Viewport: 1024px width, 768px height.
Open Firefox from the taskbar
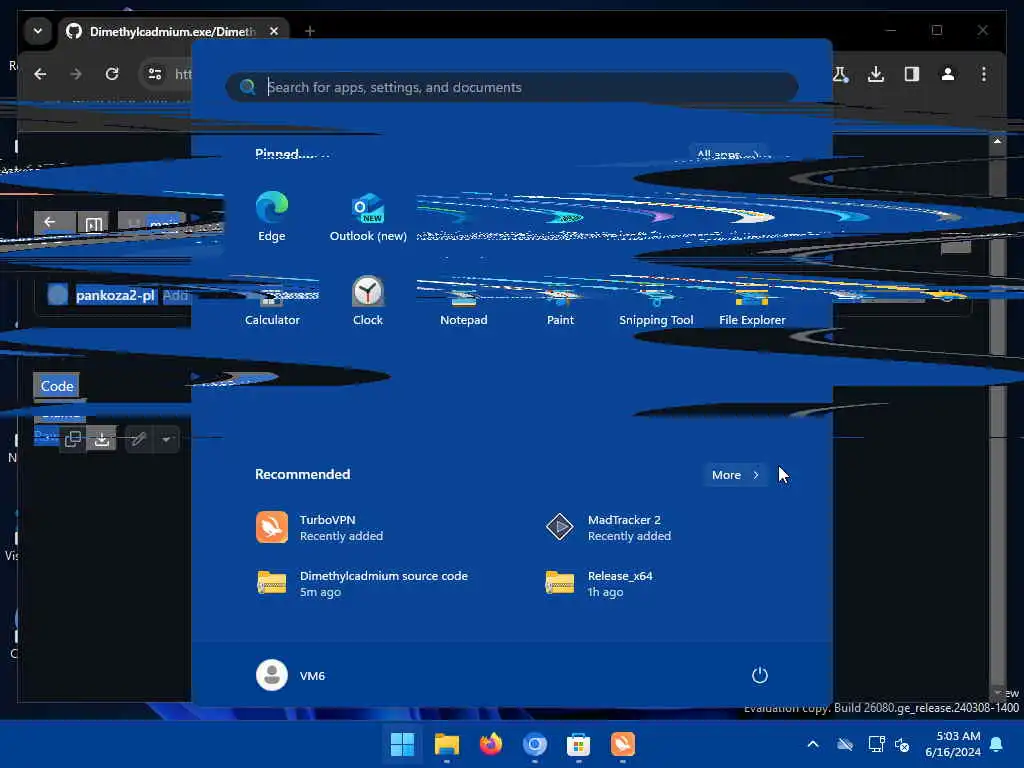pos(490,744)
